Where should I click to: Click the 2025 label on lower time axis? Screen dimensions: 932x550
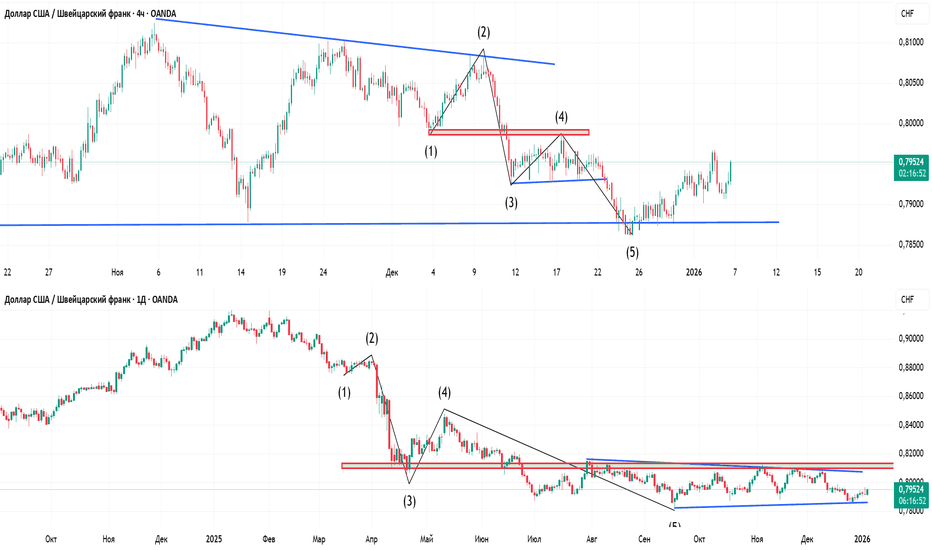click(x=215, y=537)
